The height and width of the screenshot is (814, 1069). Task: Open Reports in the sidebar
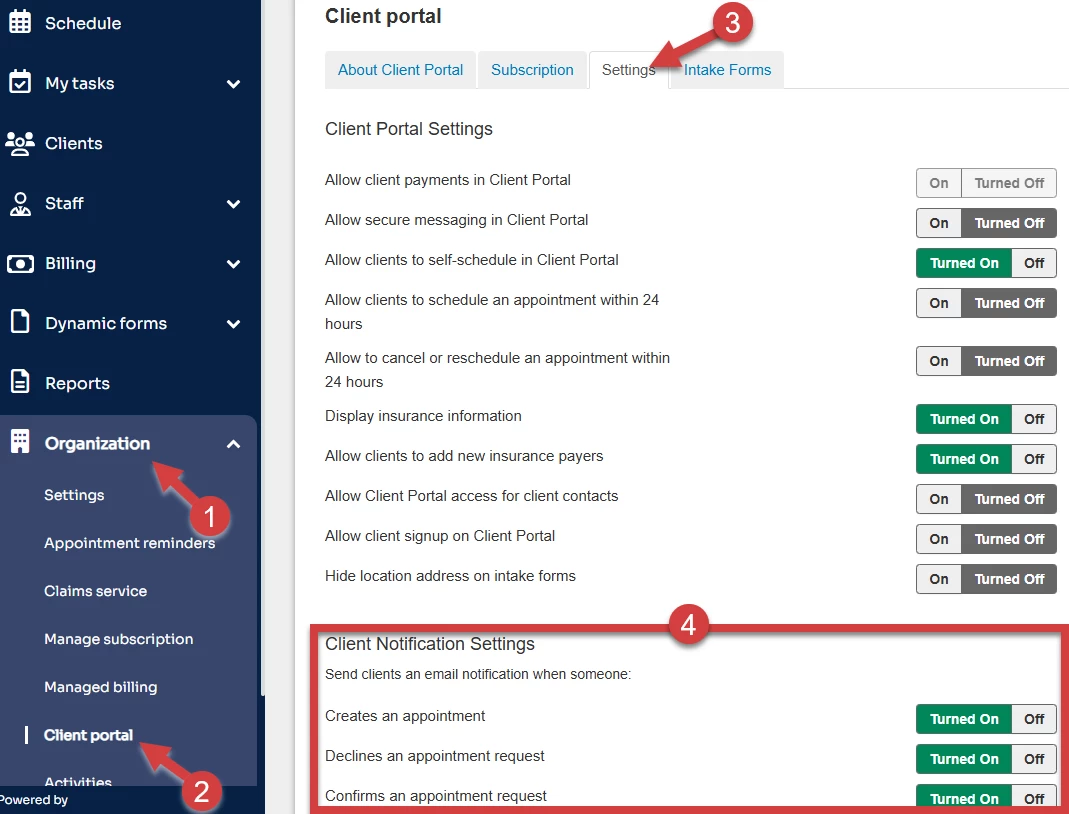(77, 383)
